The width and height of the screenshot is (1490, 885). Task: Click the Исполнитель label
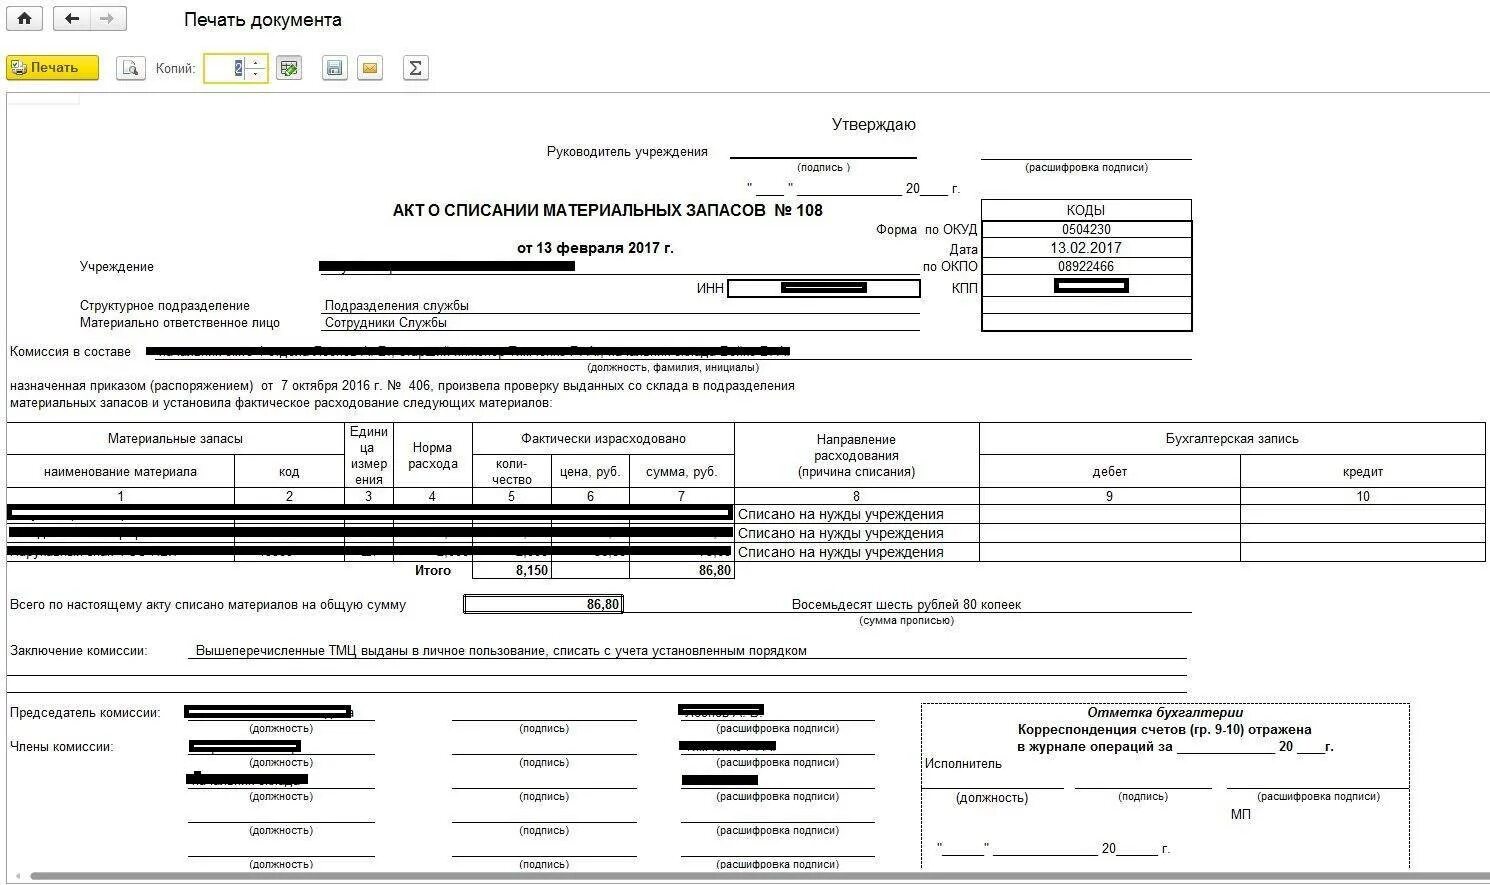[963, 764]
